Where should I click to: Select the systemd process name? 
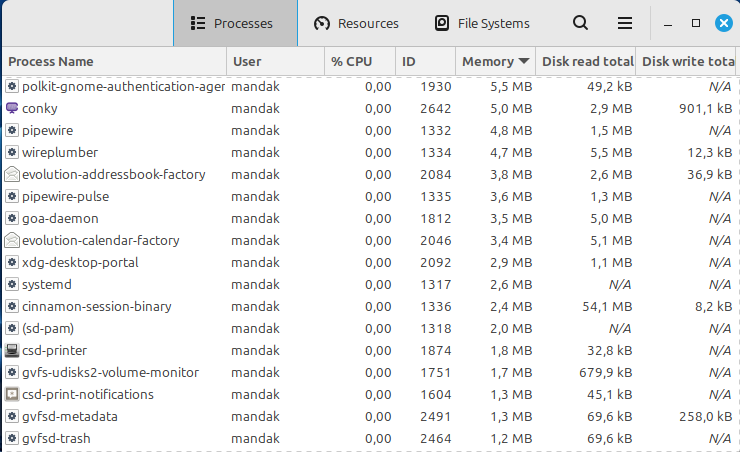[47, 285]
